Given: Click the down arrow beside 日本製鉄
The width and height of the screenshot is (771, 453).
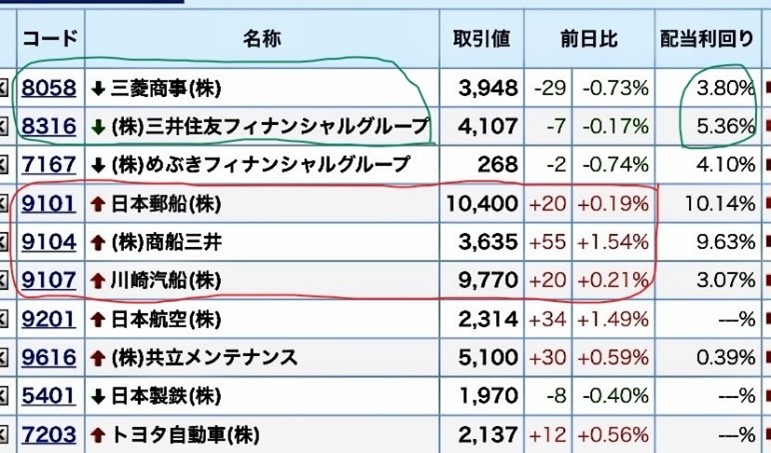Looking at the screenshot, I should (98, 396).
